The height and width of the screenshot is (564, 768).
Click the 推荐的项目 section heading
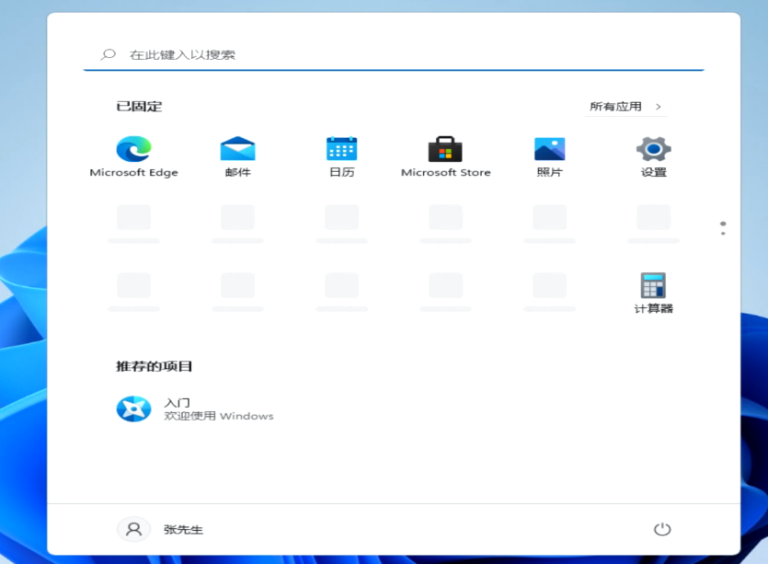154,366
